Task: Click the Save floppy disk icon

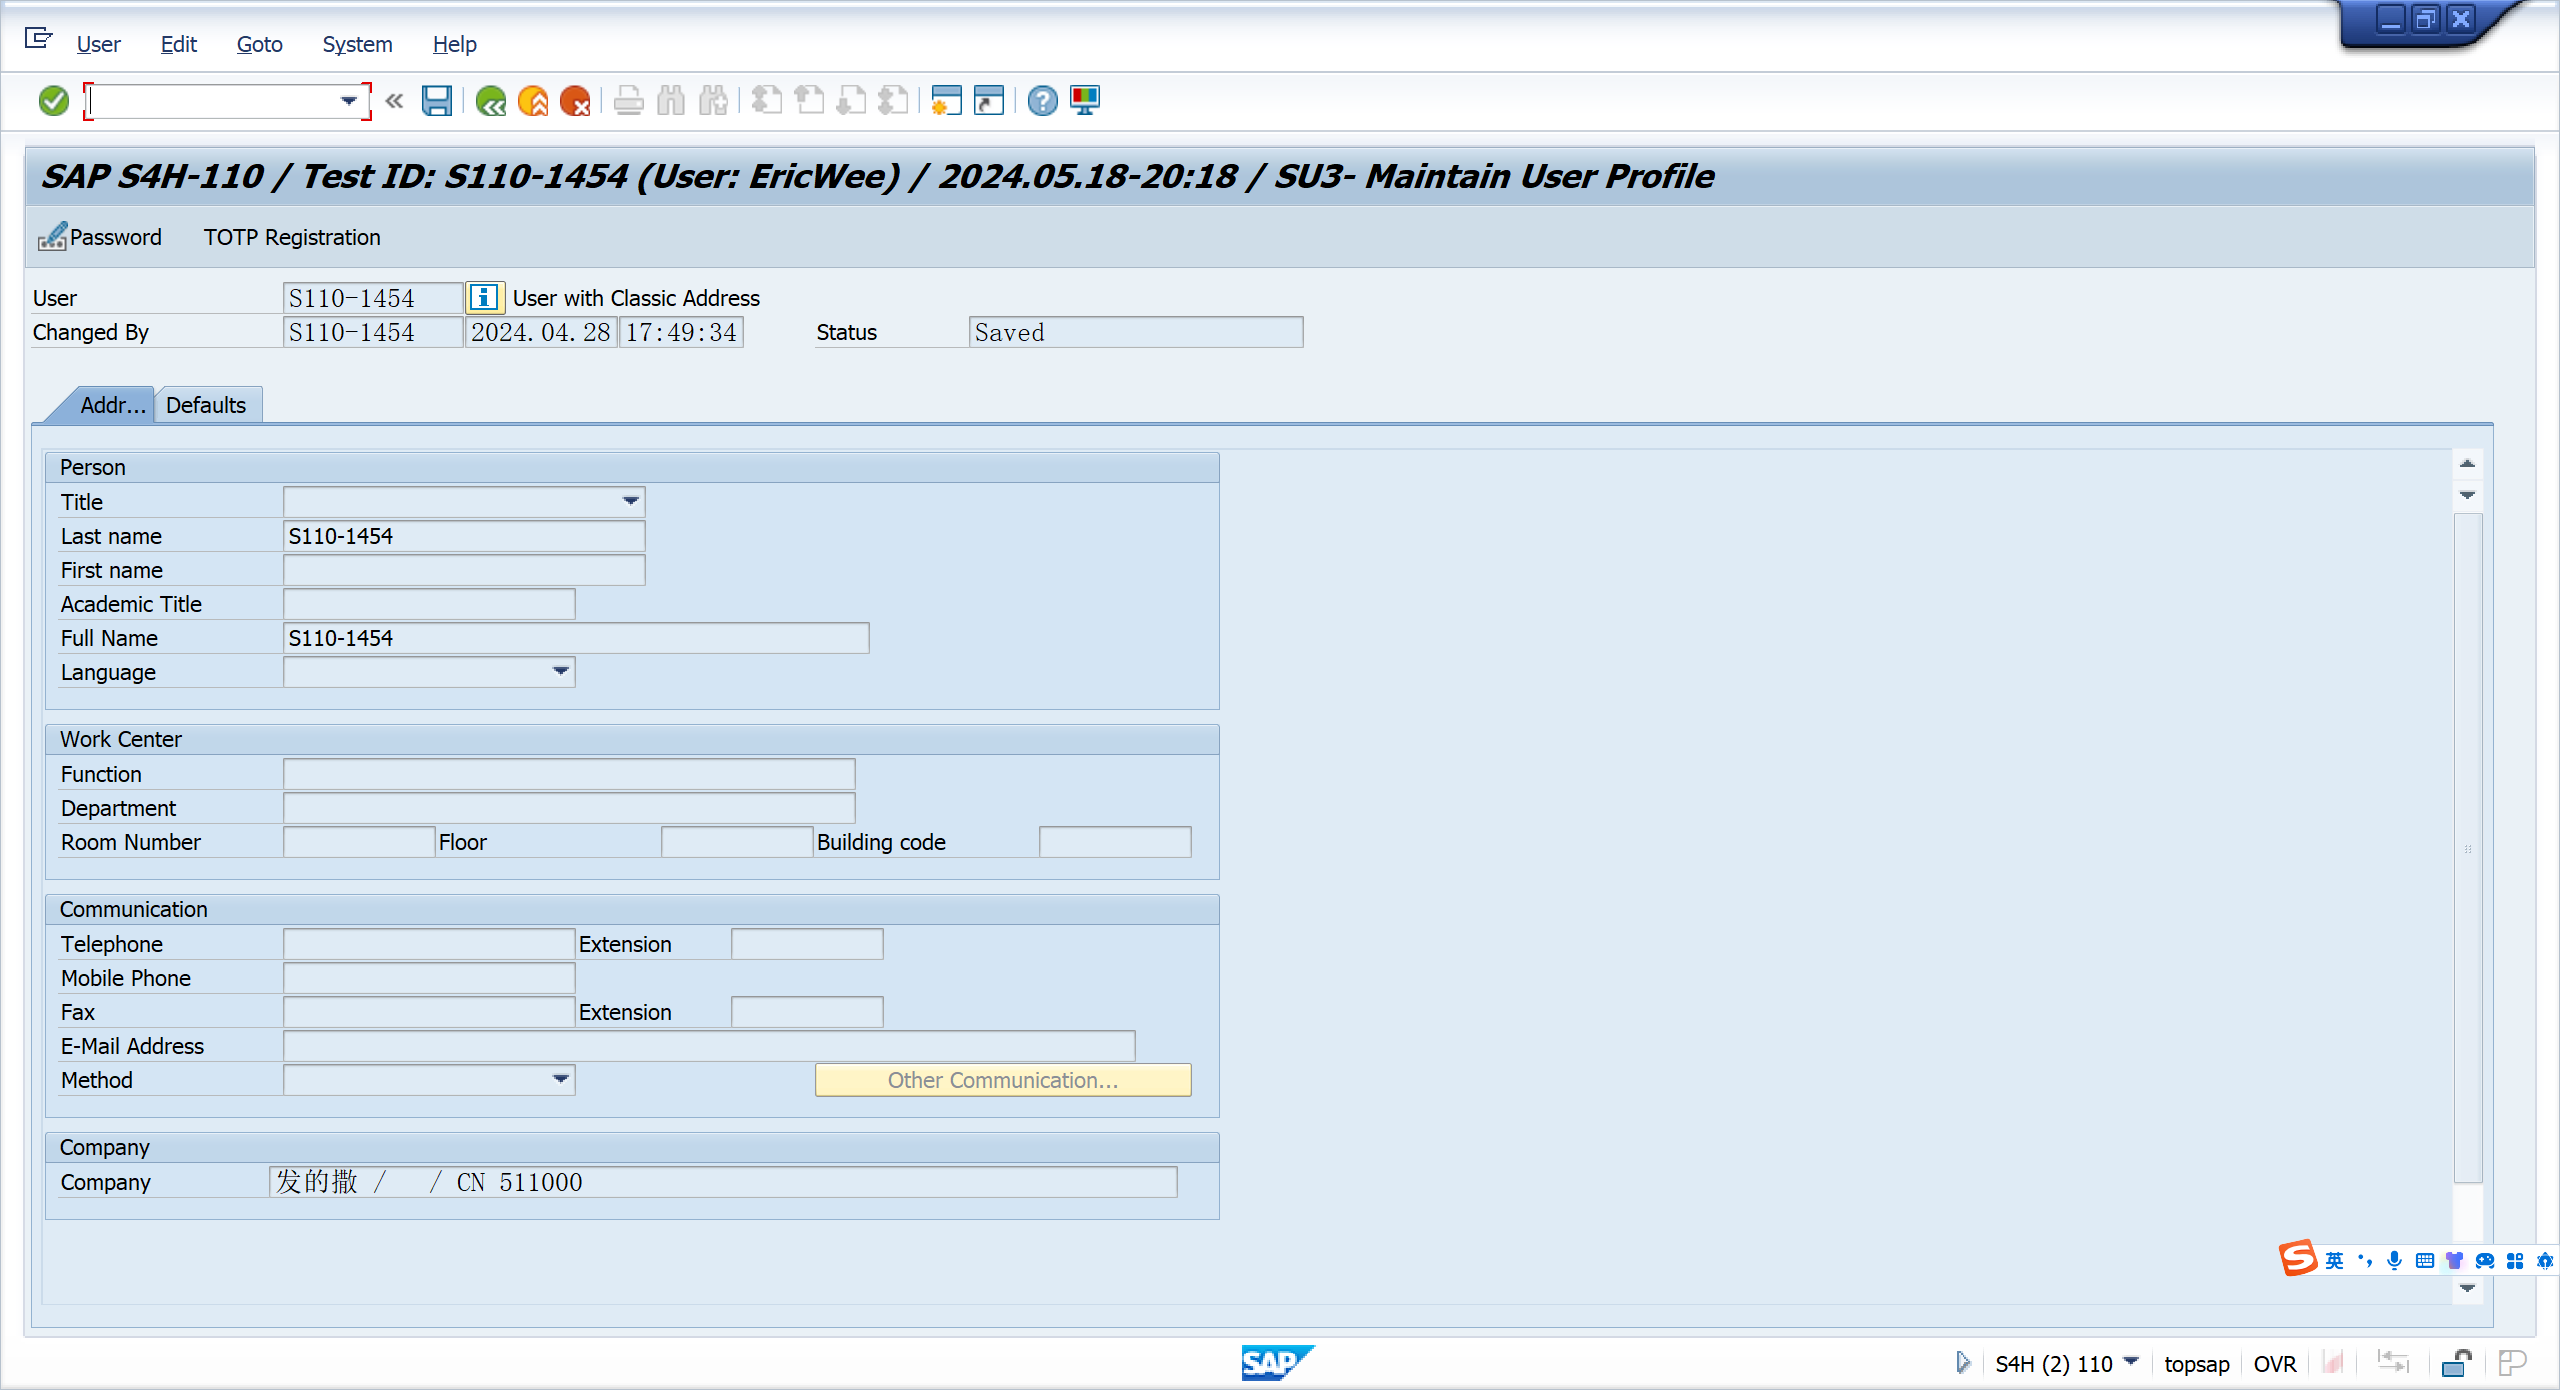Action: (437, 101)
